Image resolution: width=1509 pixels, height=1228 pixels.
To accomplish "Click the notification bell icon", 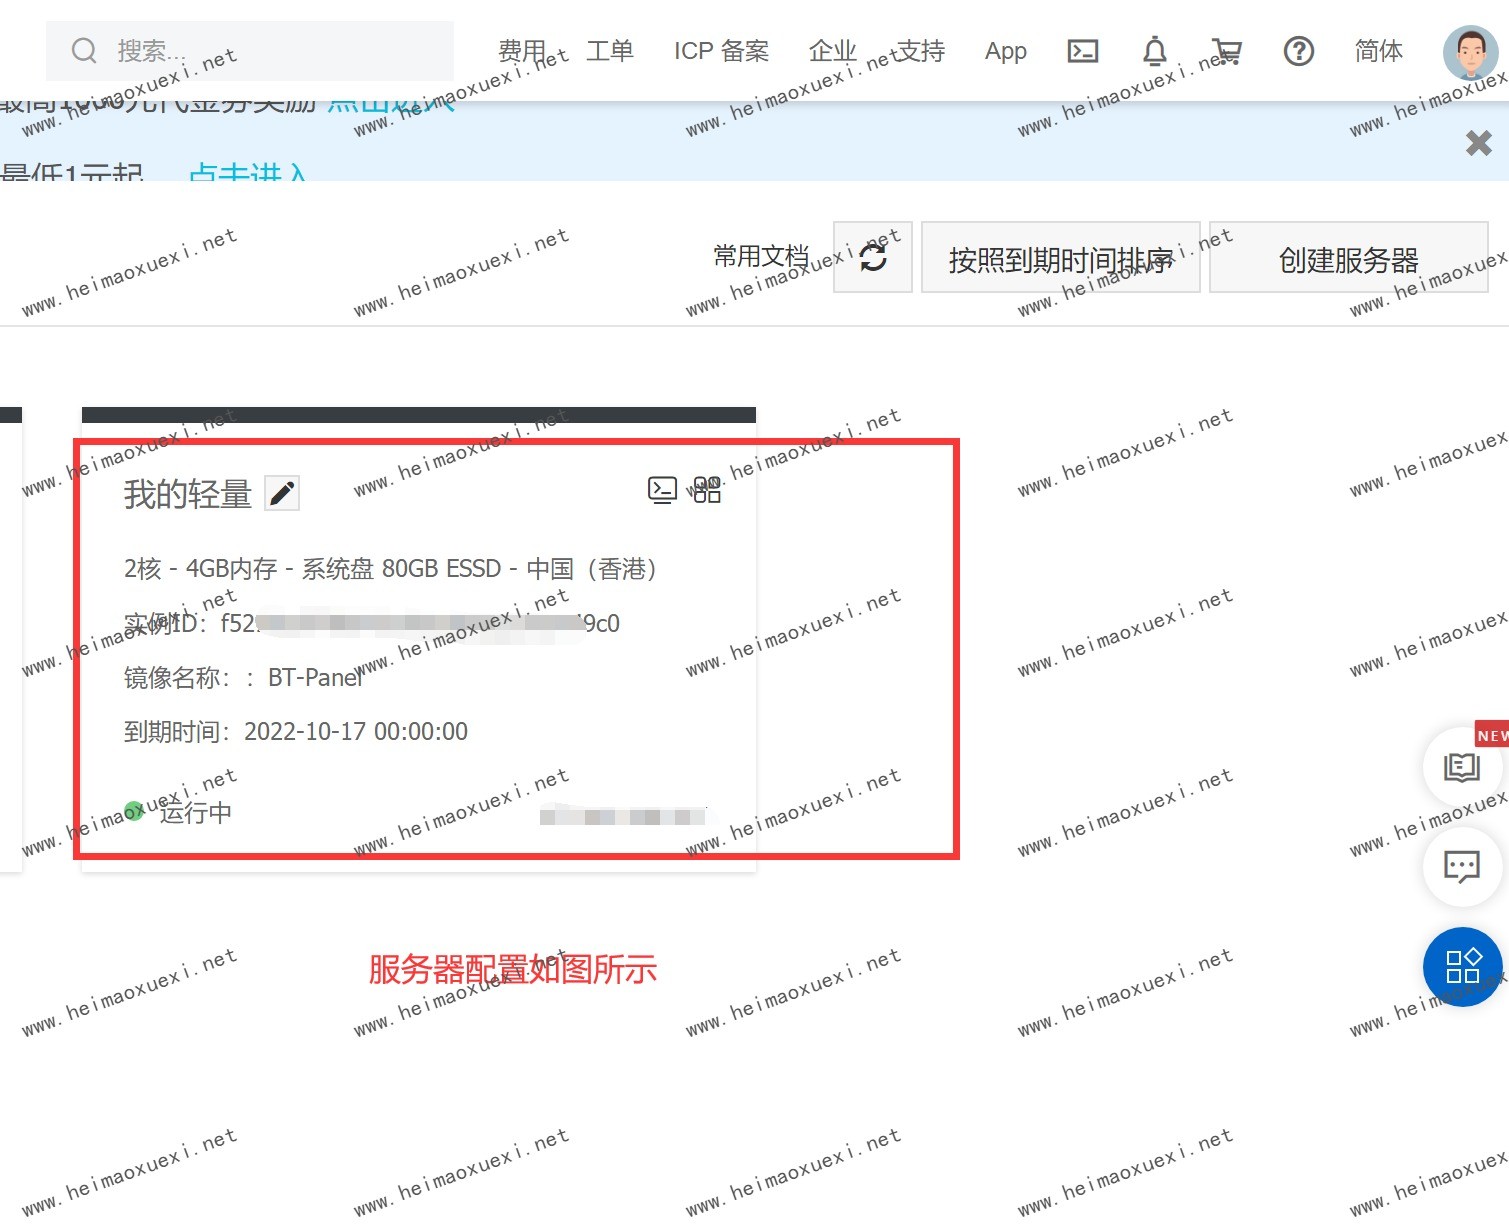I will point(1155,51).
